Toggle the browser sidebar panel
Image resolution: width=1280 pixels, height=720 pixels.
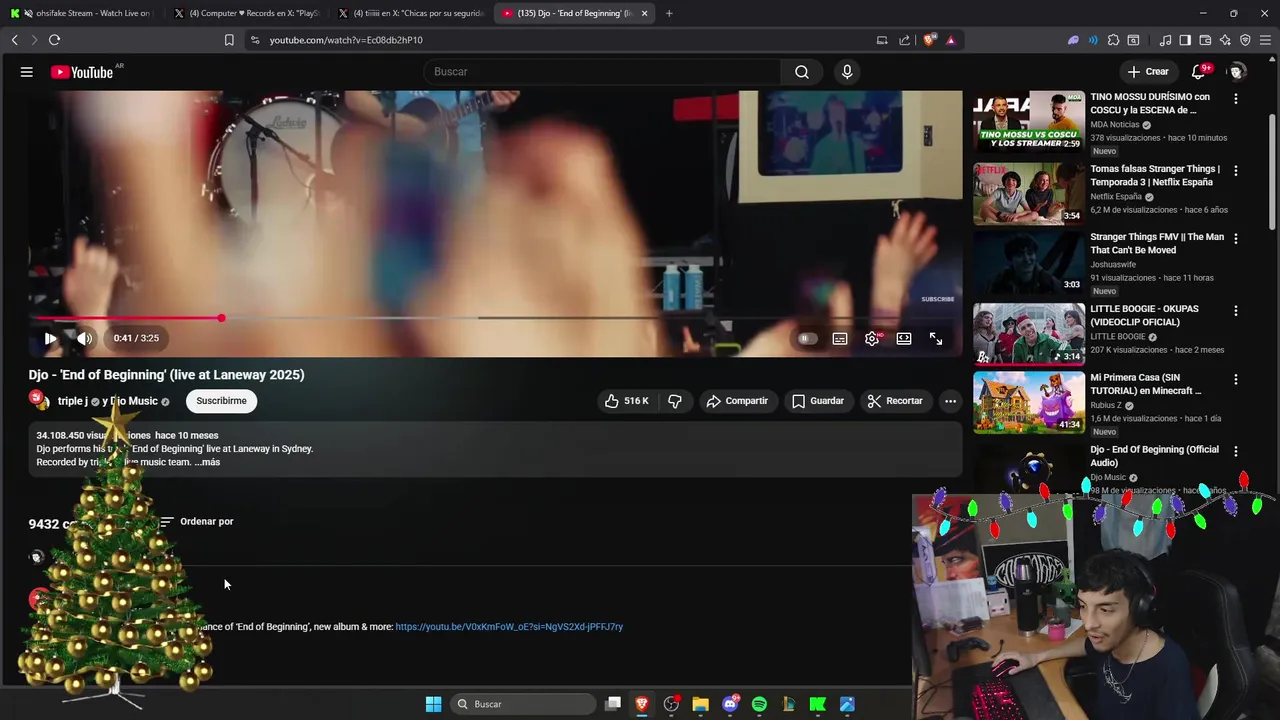[1185, 40]
